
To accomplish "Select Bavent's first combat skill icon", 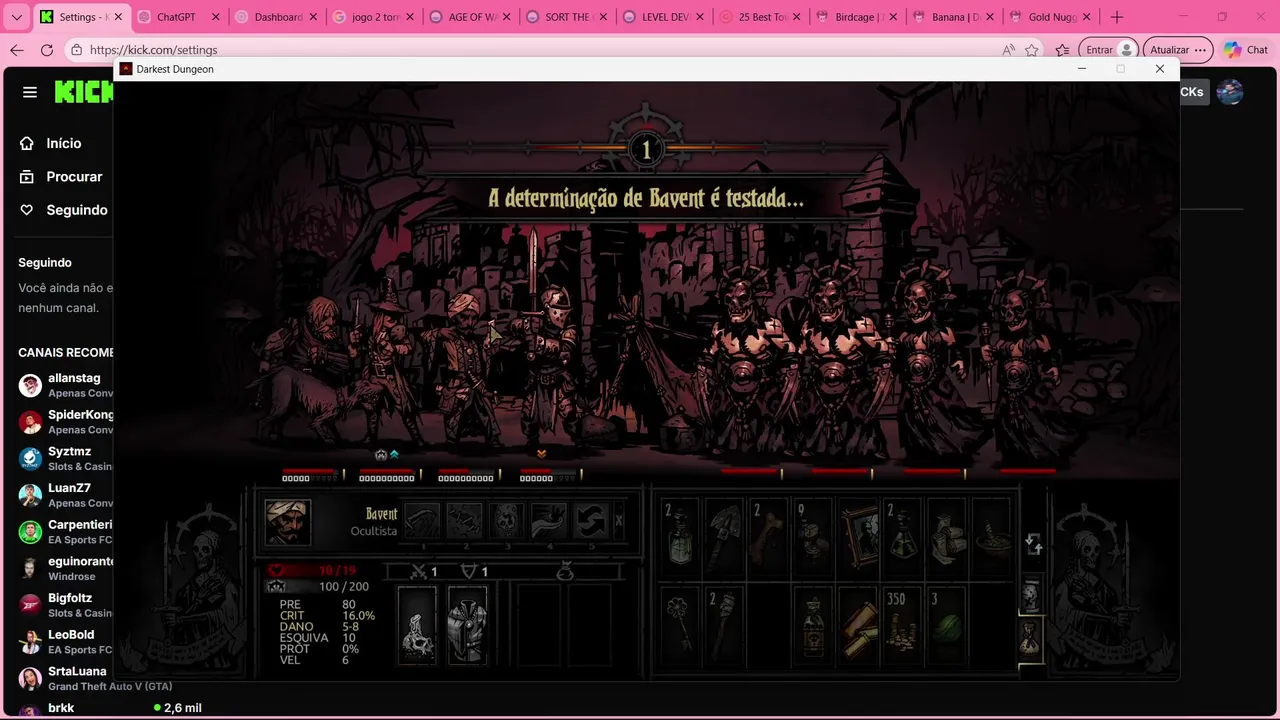I will tap(422, 521).
